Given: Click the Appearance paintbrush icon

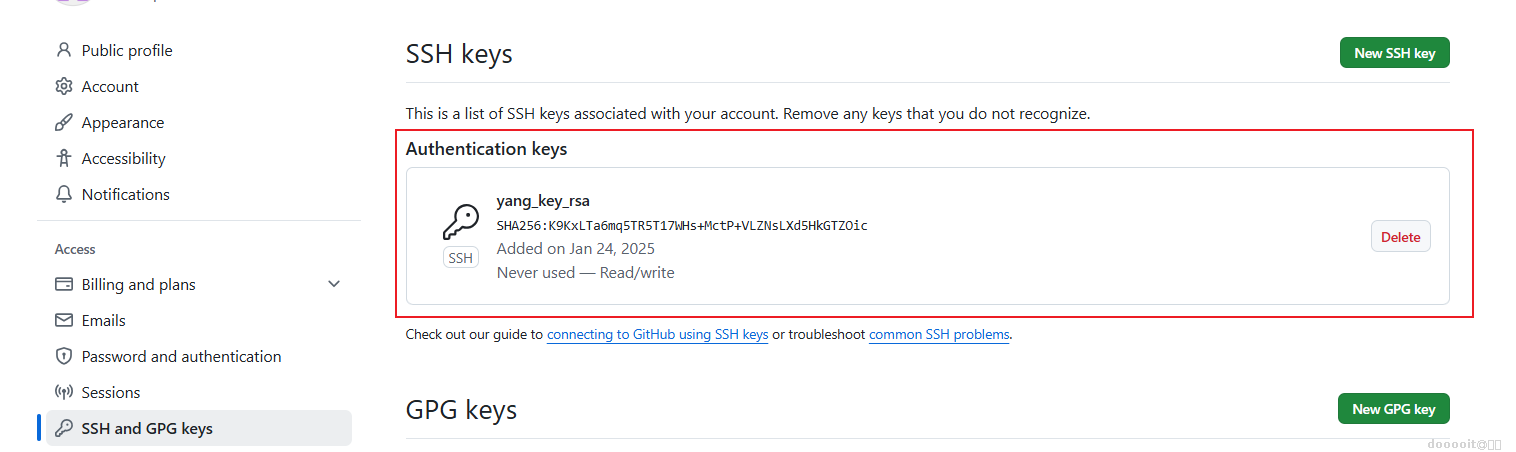Looking at the screenshot, I should [x=64, y=122].
